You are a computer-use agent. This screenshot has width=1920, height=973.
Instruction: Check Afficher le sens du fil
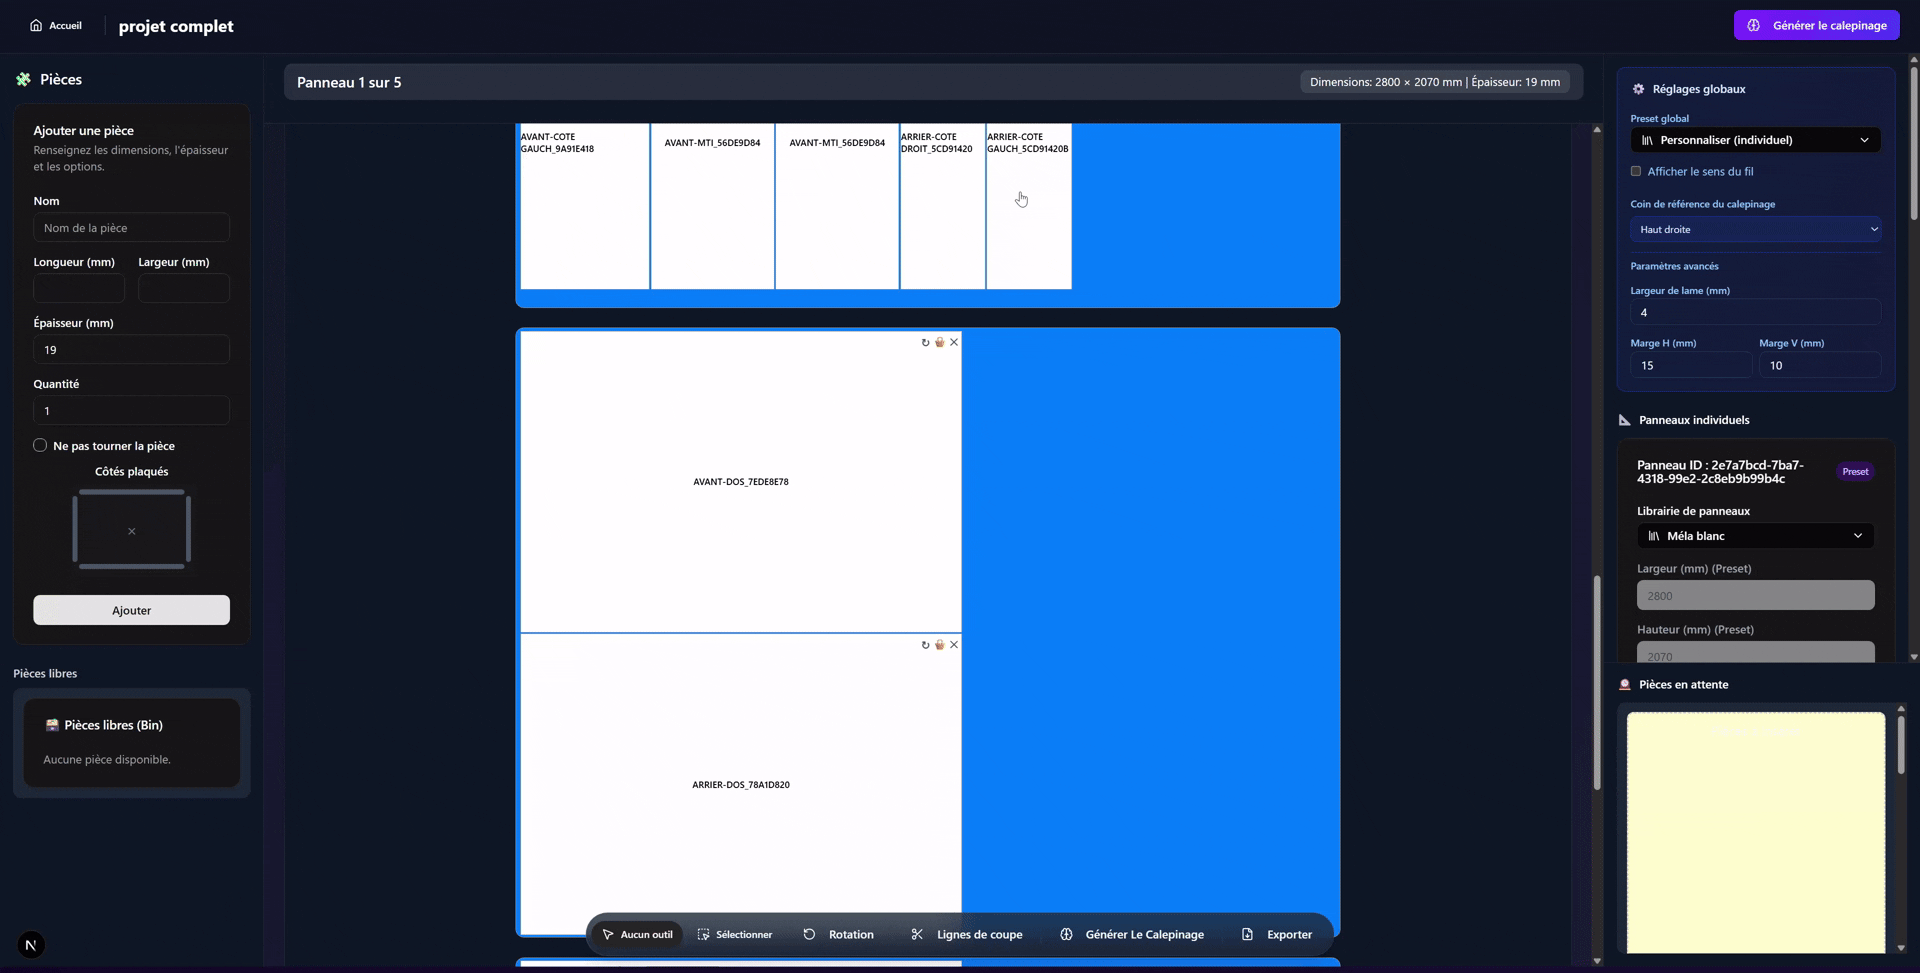(1636, 172)
